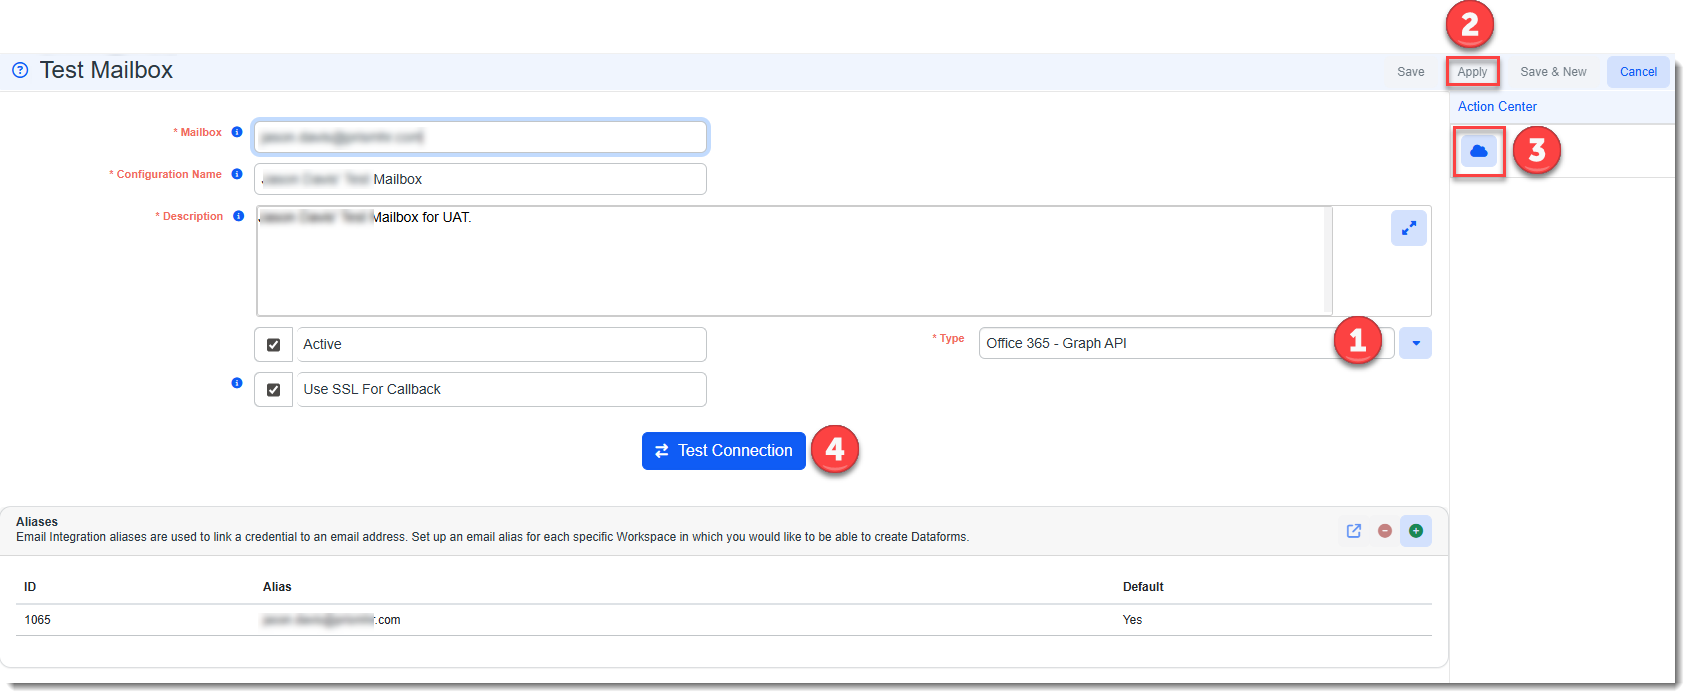Click the info icon next to Description label
The height and width of the screenshot is (698, 1690).
pos(238,216)
